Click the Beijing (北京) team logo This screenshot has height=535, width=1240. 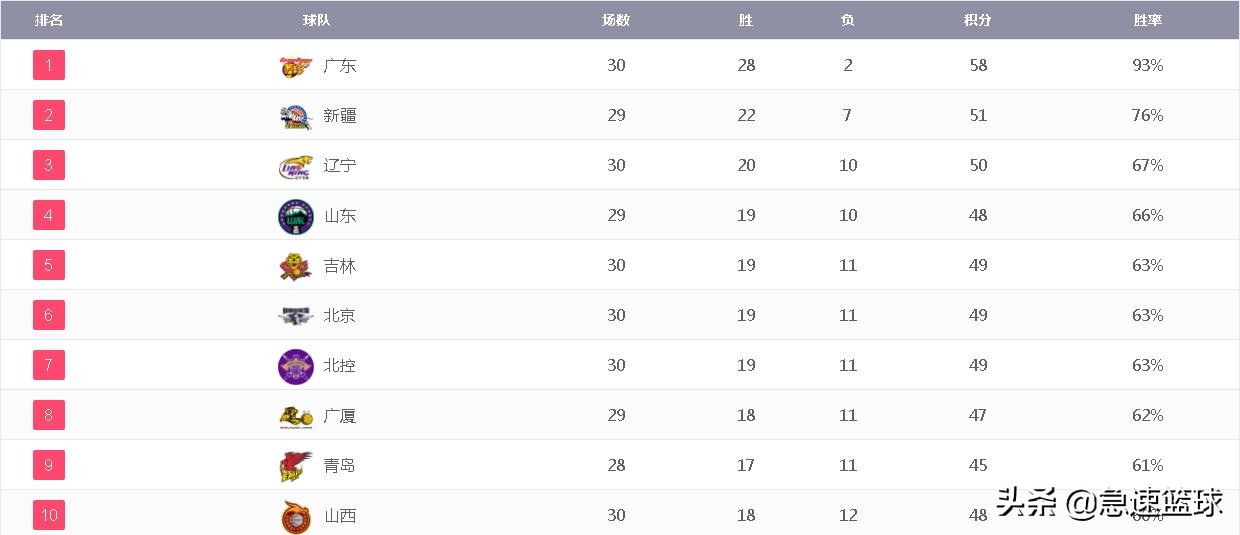click(295, 316)
